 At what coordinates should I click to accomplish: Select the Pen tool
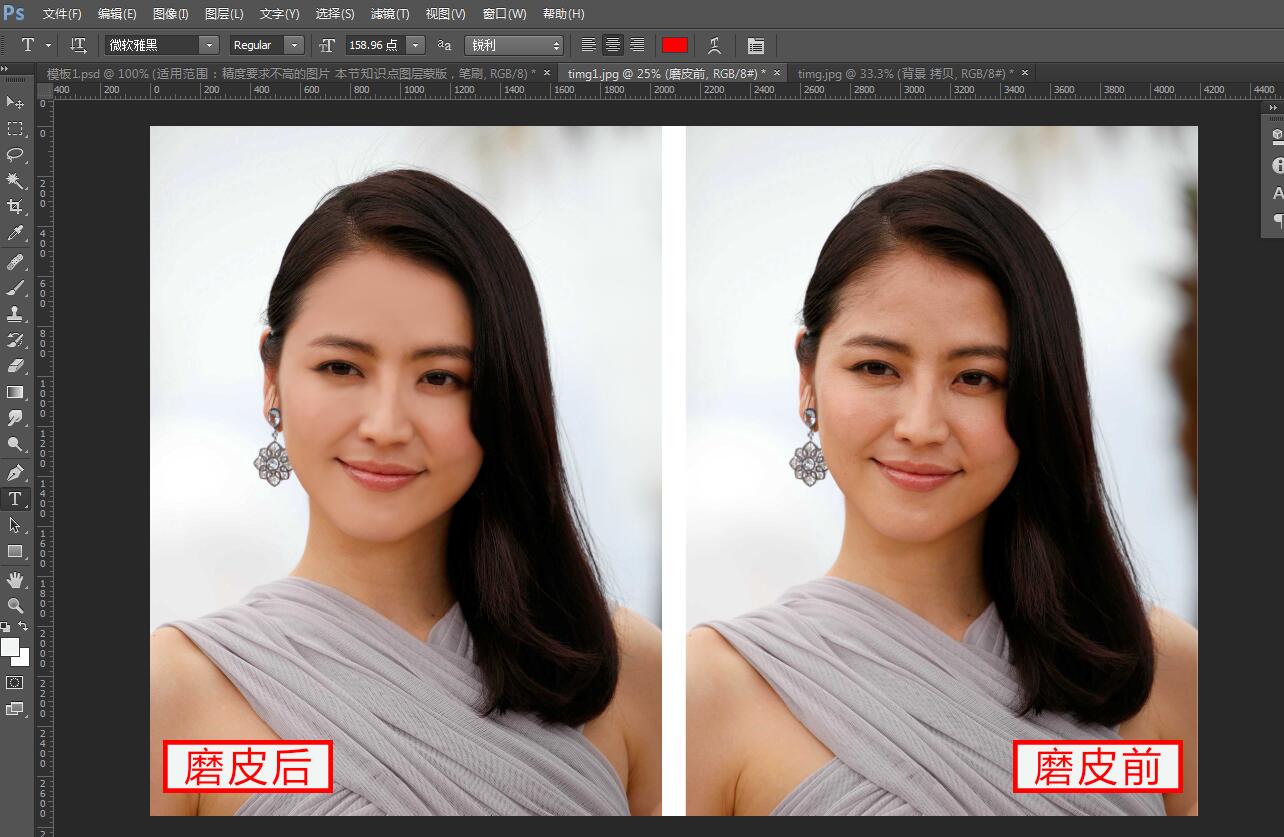click(x=15, y=473)
